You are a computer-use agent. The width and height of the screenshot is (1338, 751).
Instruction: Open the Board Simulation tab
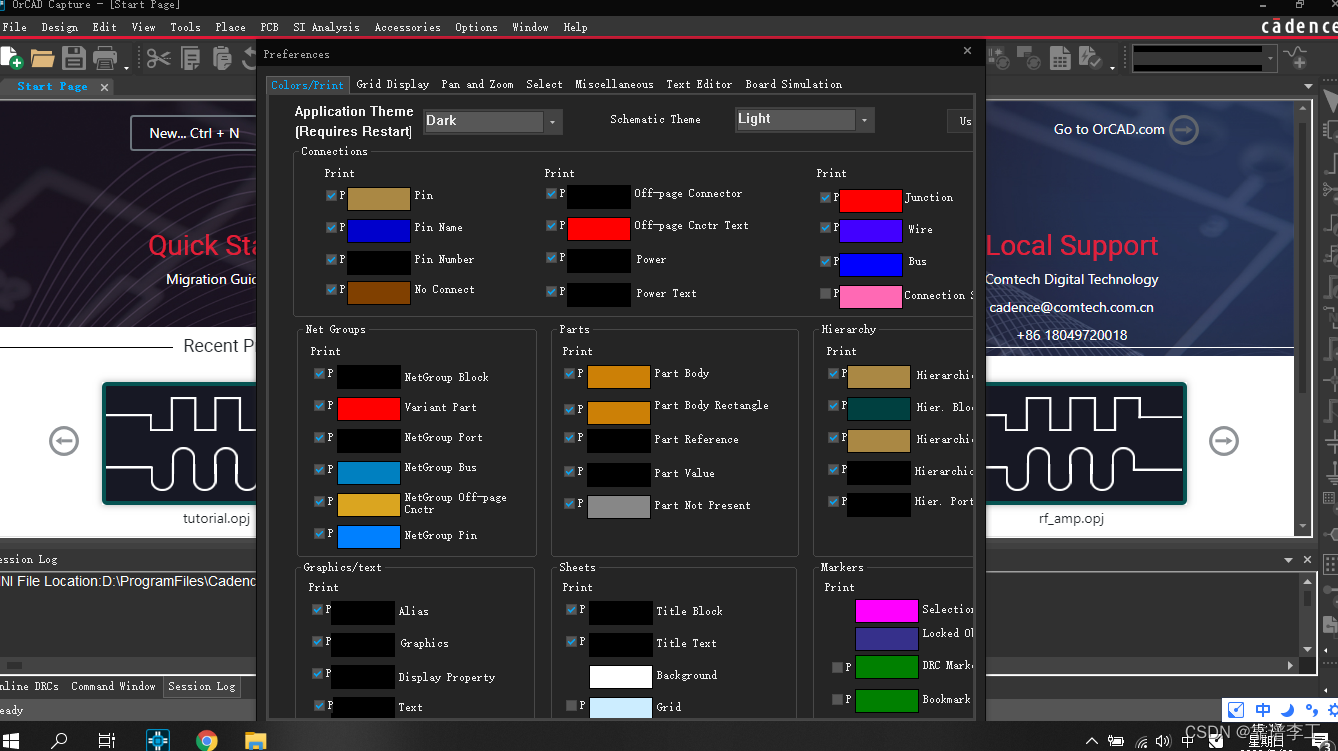coord(794,84)
